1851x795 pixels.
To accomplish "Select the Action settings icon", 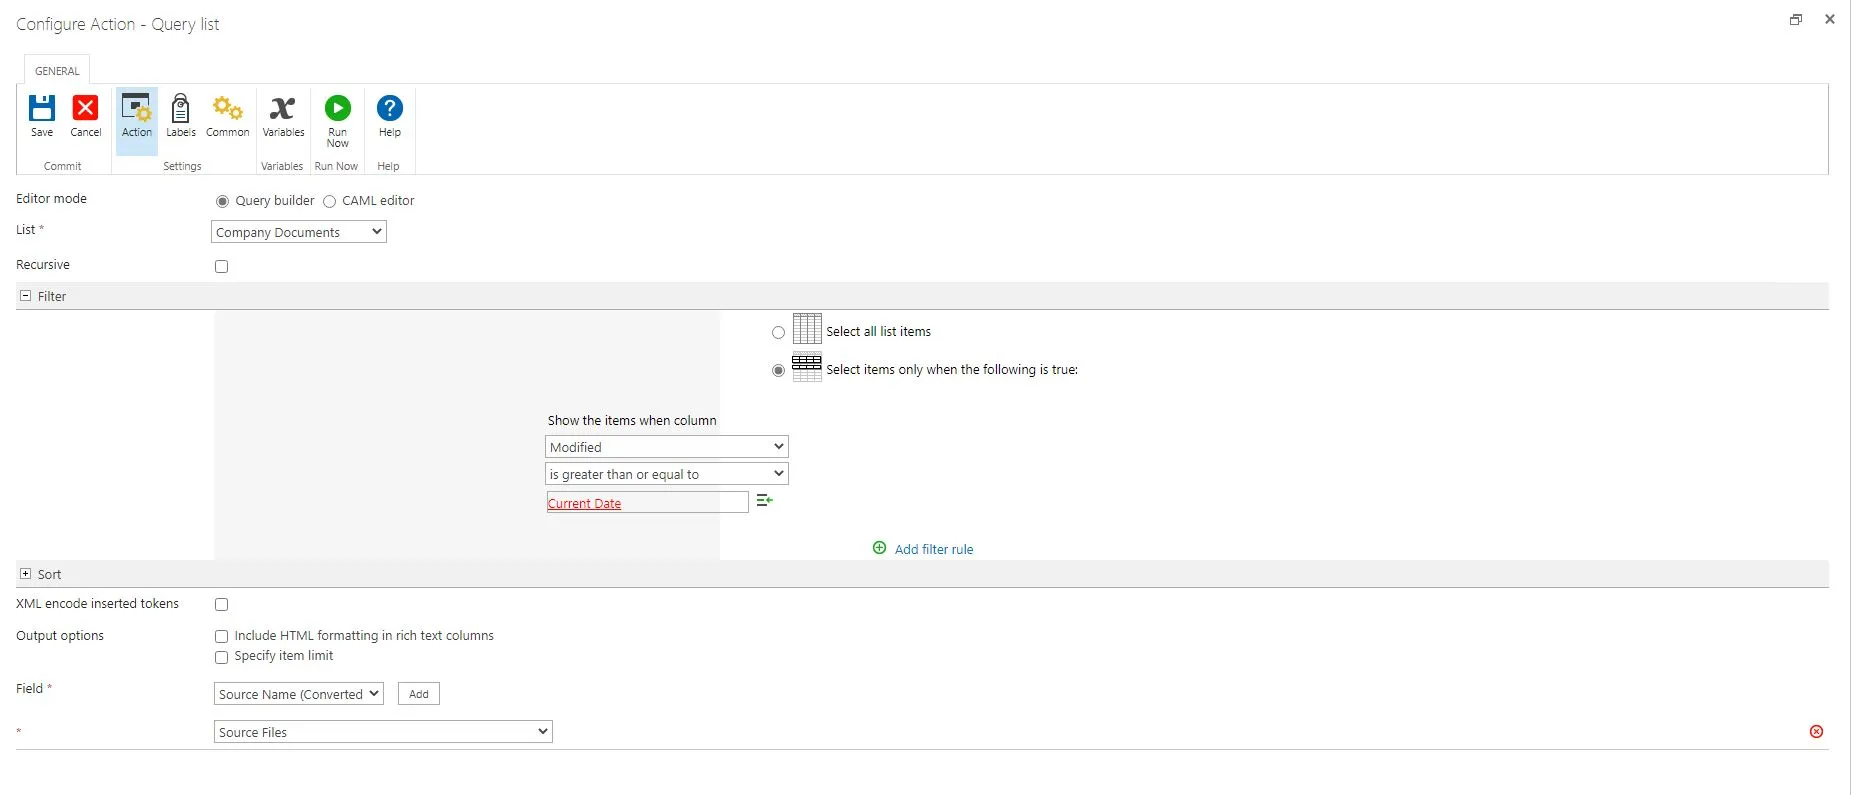I will pyautogui.click(x=136, y=108).
